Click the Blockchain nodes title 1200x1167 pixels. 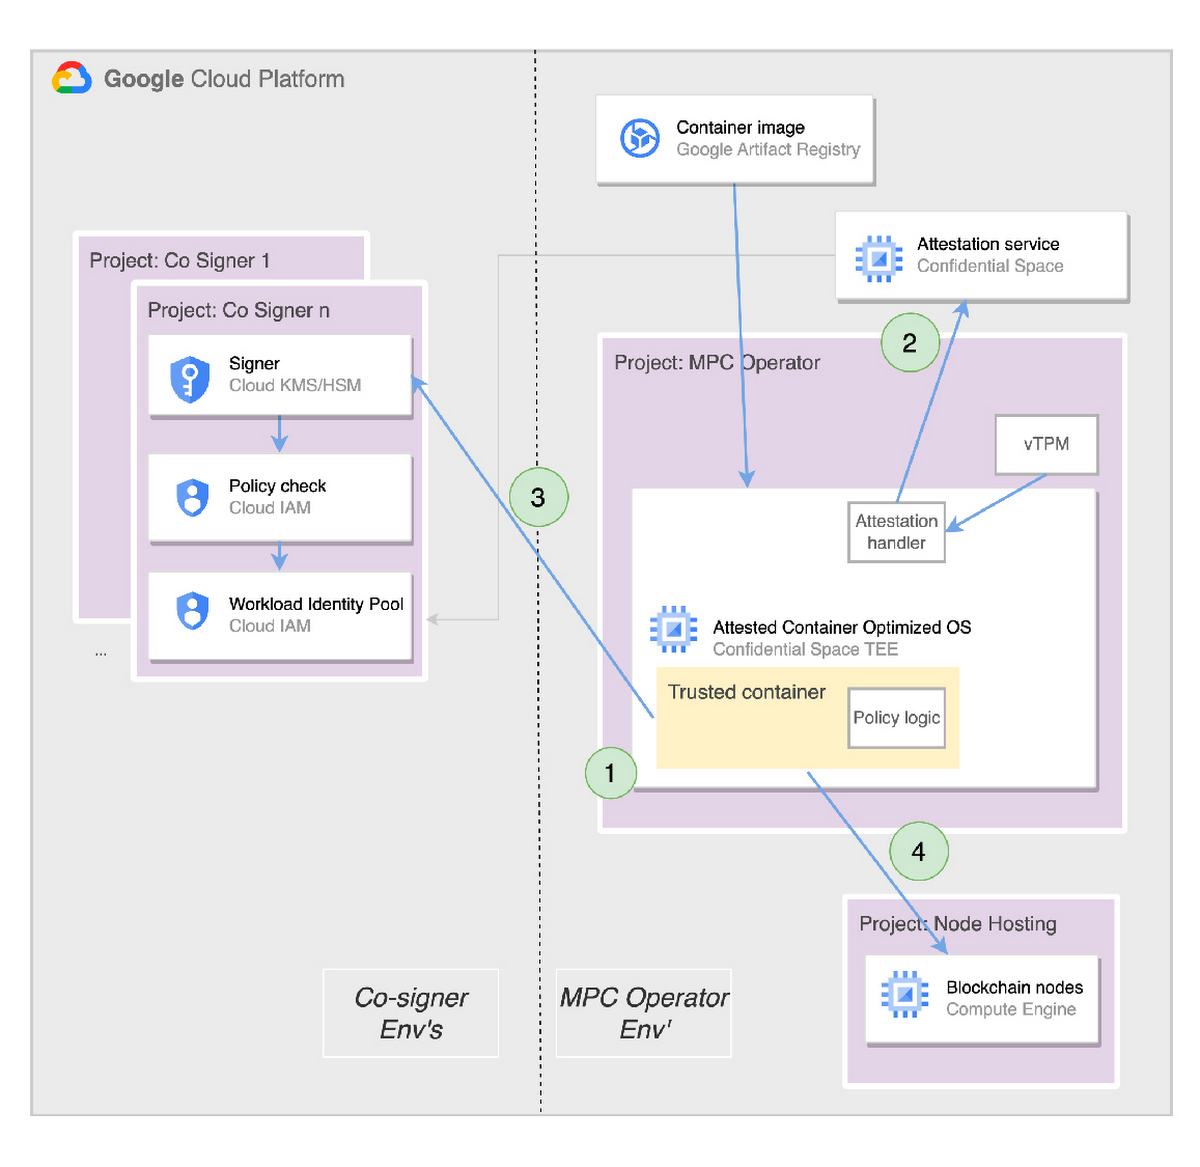click(1014, 987)
